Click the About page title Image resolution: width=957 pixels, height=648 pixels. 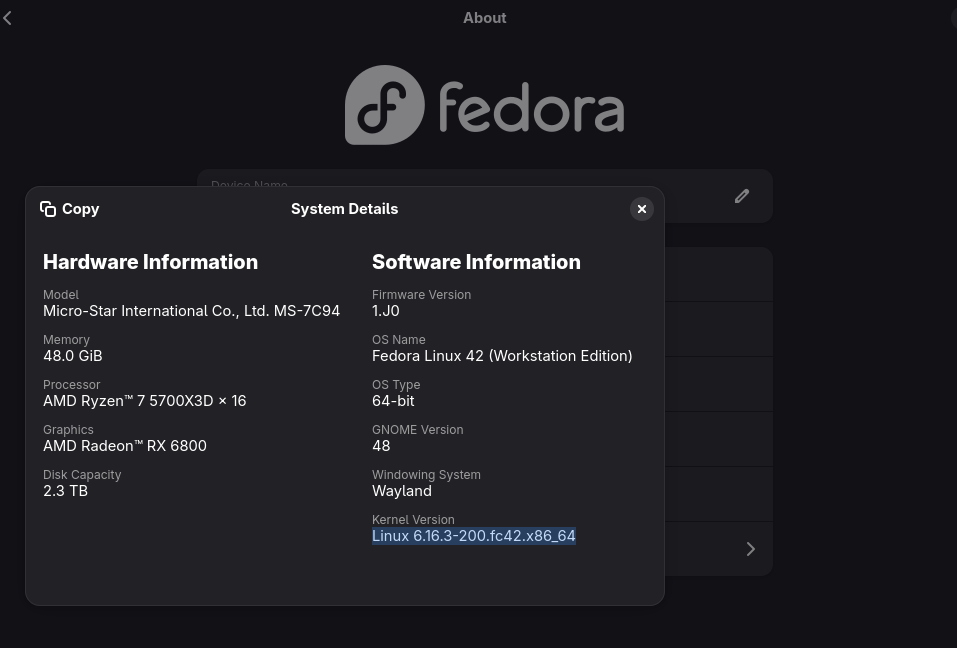(x=484, y=18)
